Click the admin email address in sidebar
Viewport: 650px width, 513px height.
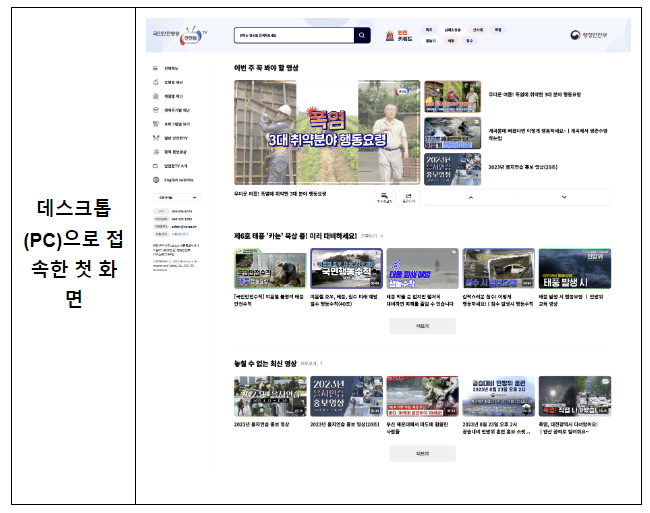tap(184, 227)
